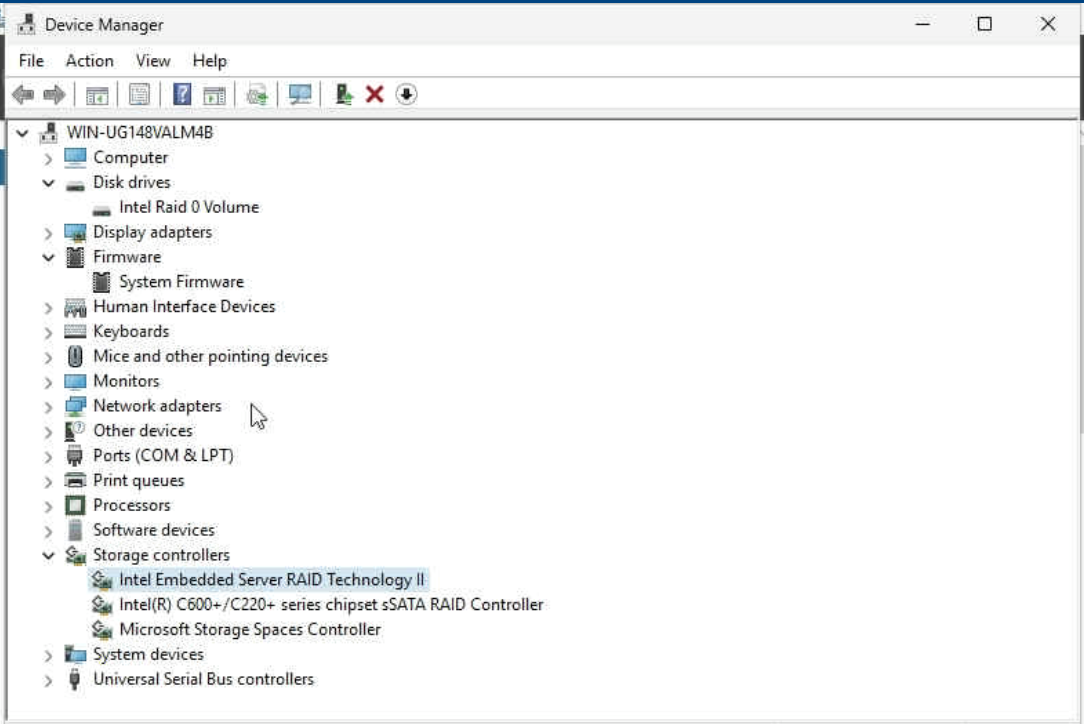Click the Storage controllers category icon

75,555
